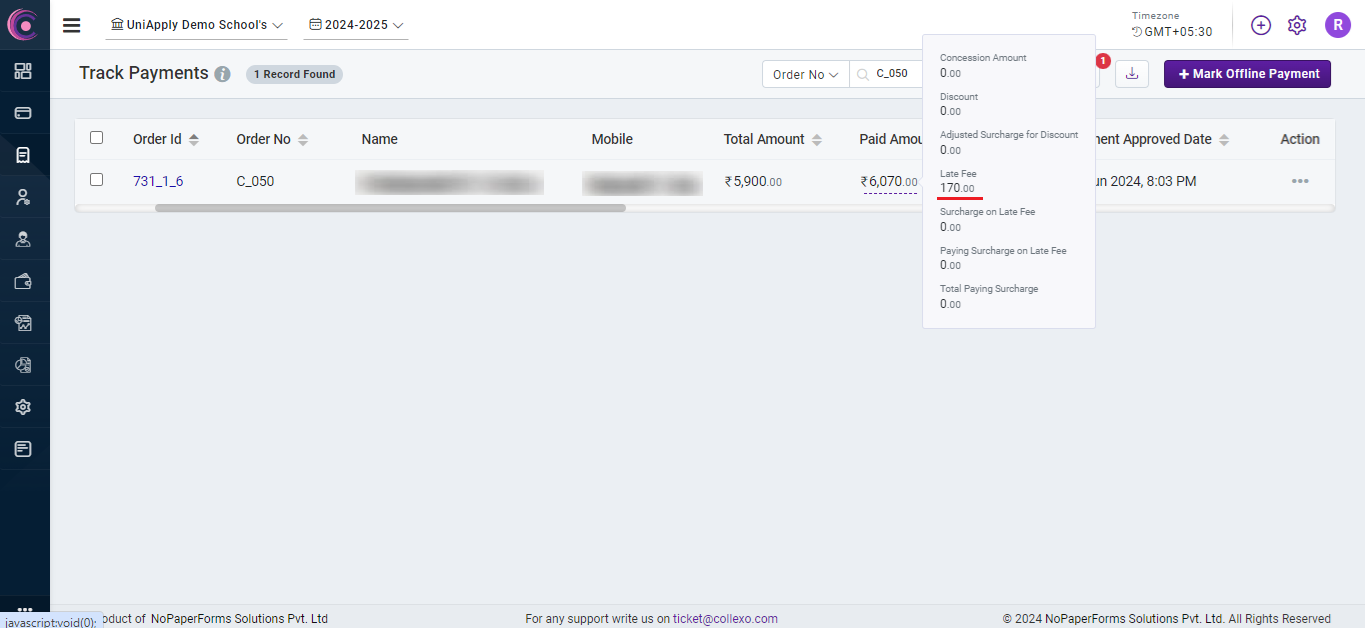Toggle the select-all checkbox in table header
Image resolution: width=1365 pixels, height=628 pixels.
97,138
